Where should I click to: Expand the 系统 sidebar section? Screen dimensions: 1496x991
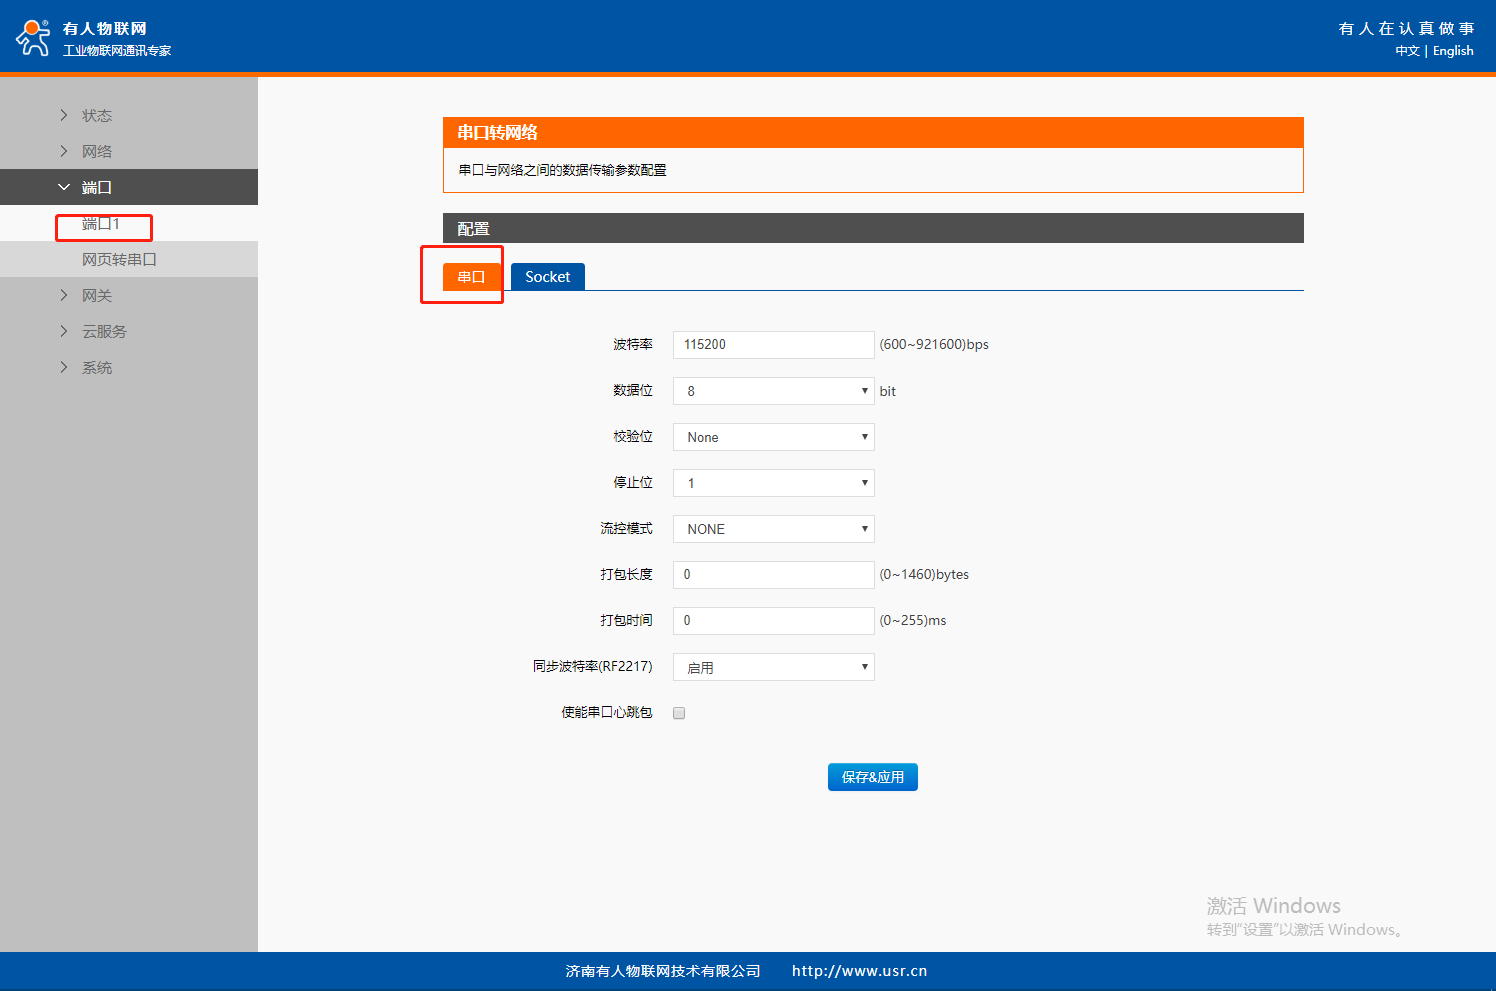tap(96, 367)
